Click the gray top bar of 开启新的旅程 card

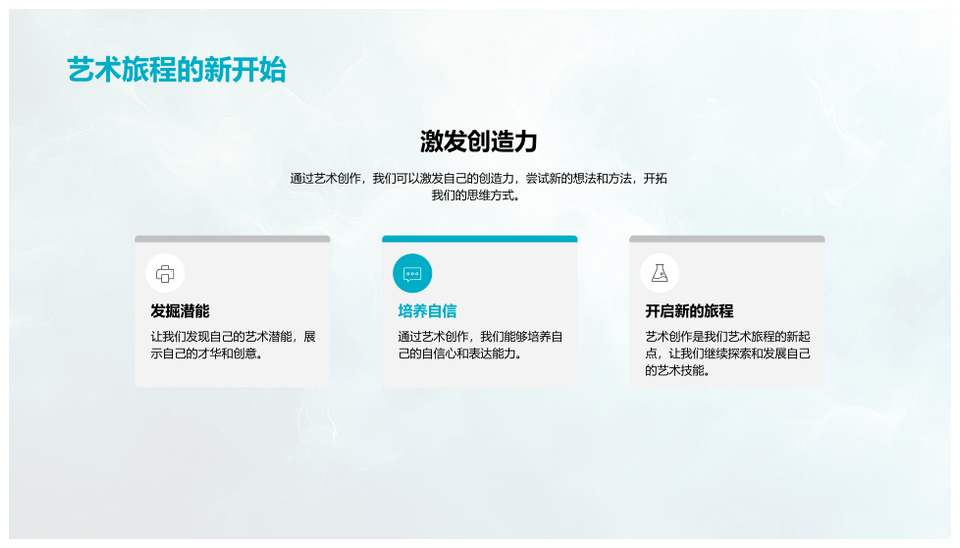(x=726, y=239)
